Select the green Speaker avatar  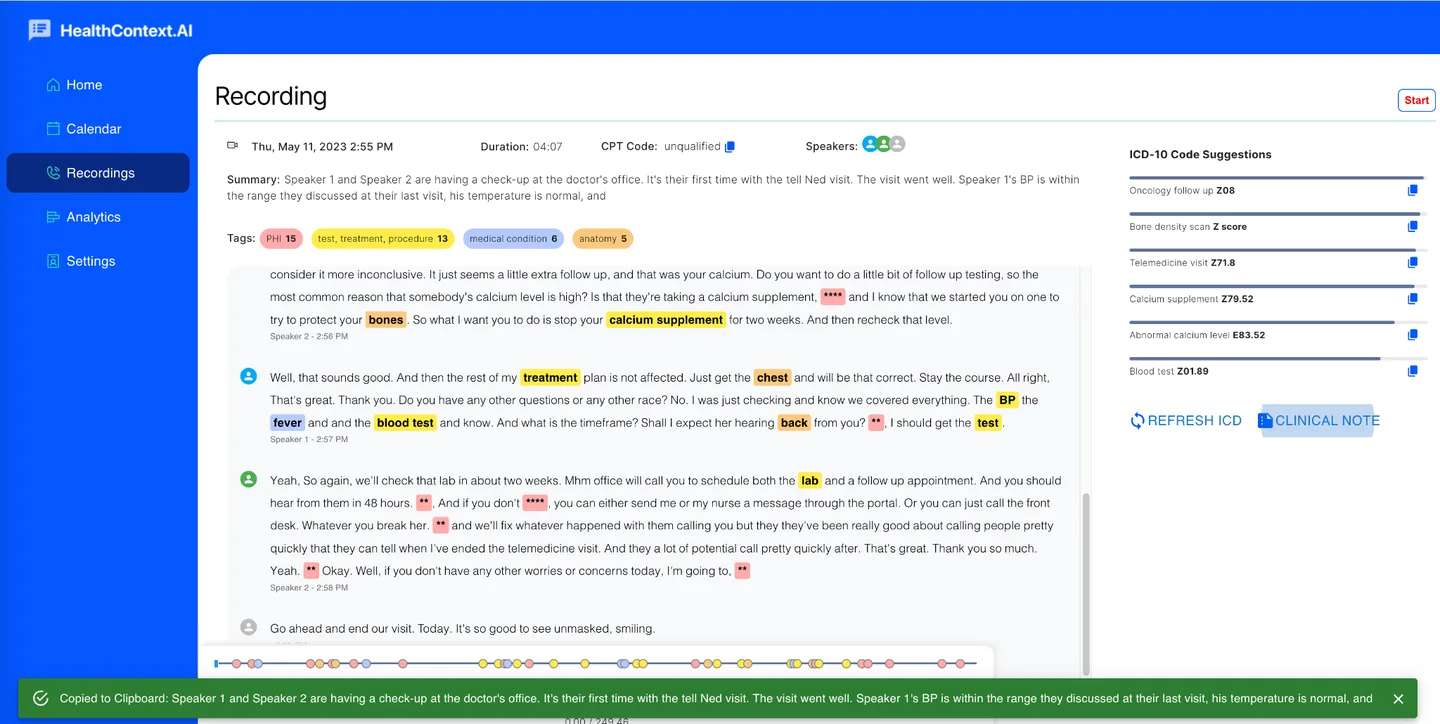883,143
